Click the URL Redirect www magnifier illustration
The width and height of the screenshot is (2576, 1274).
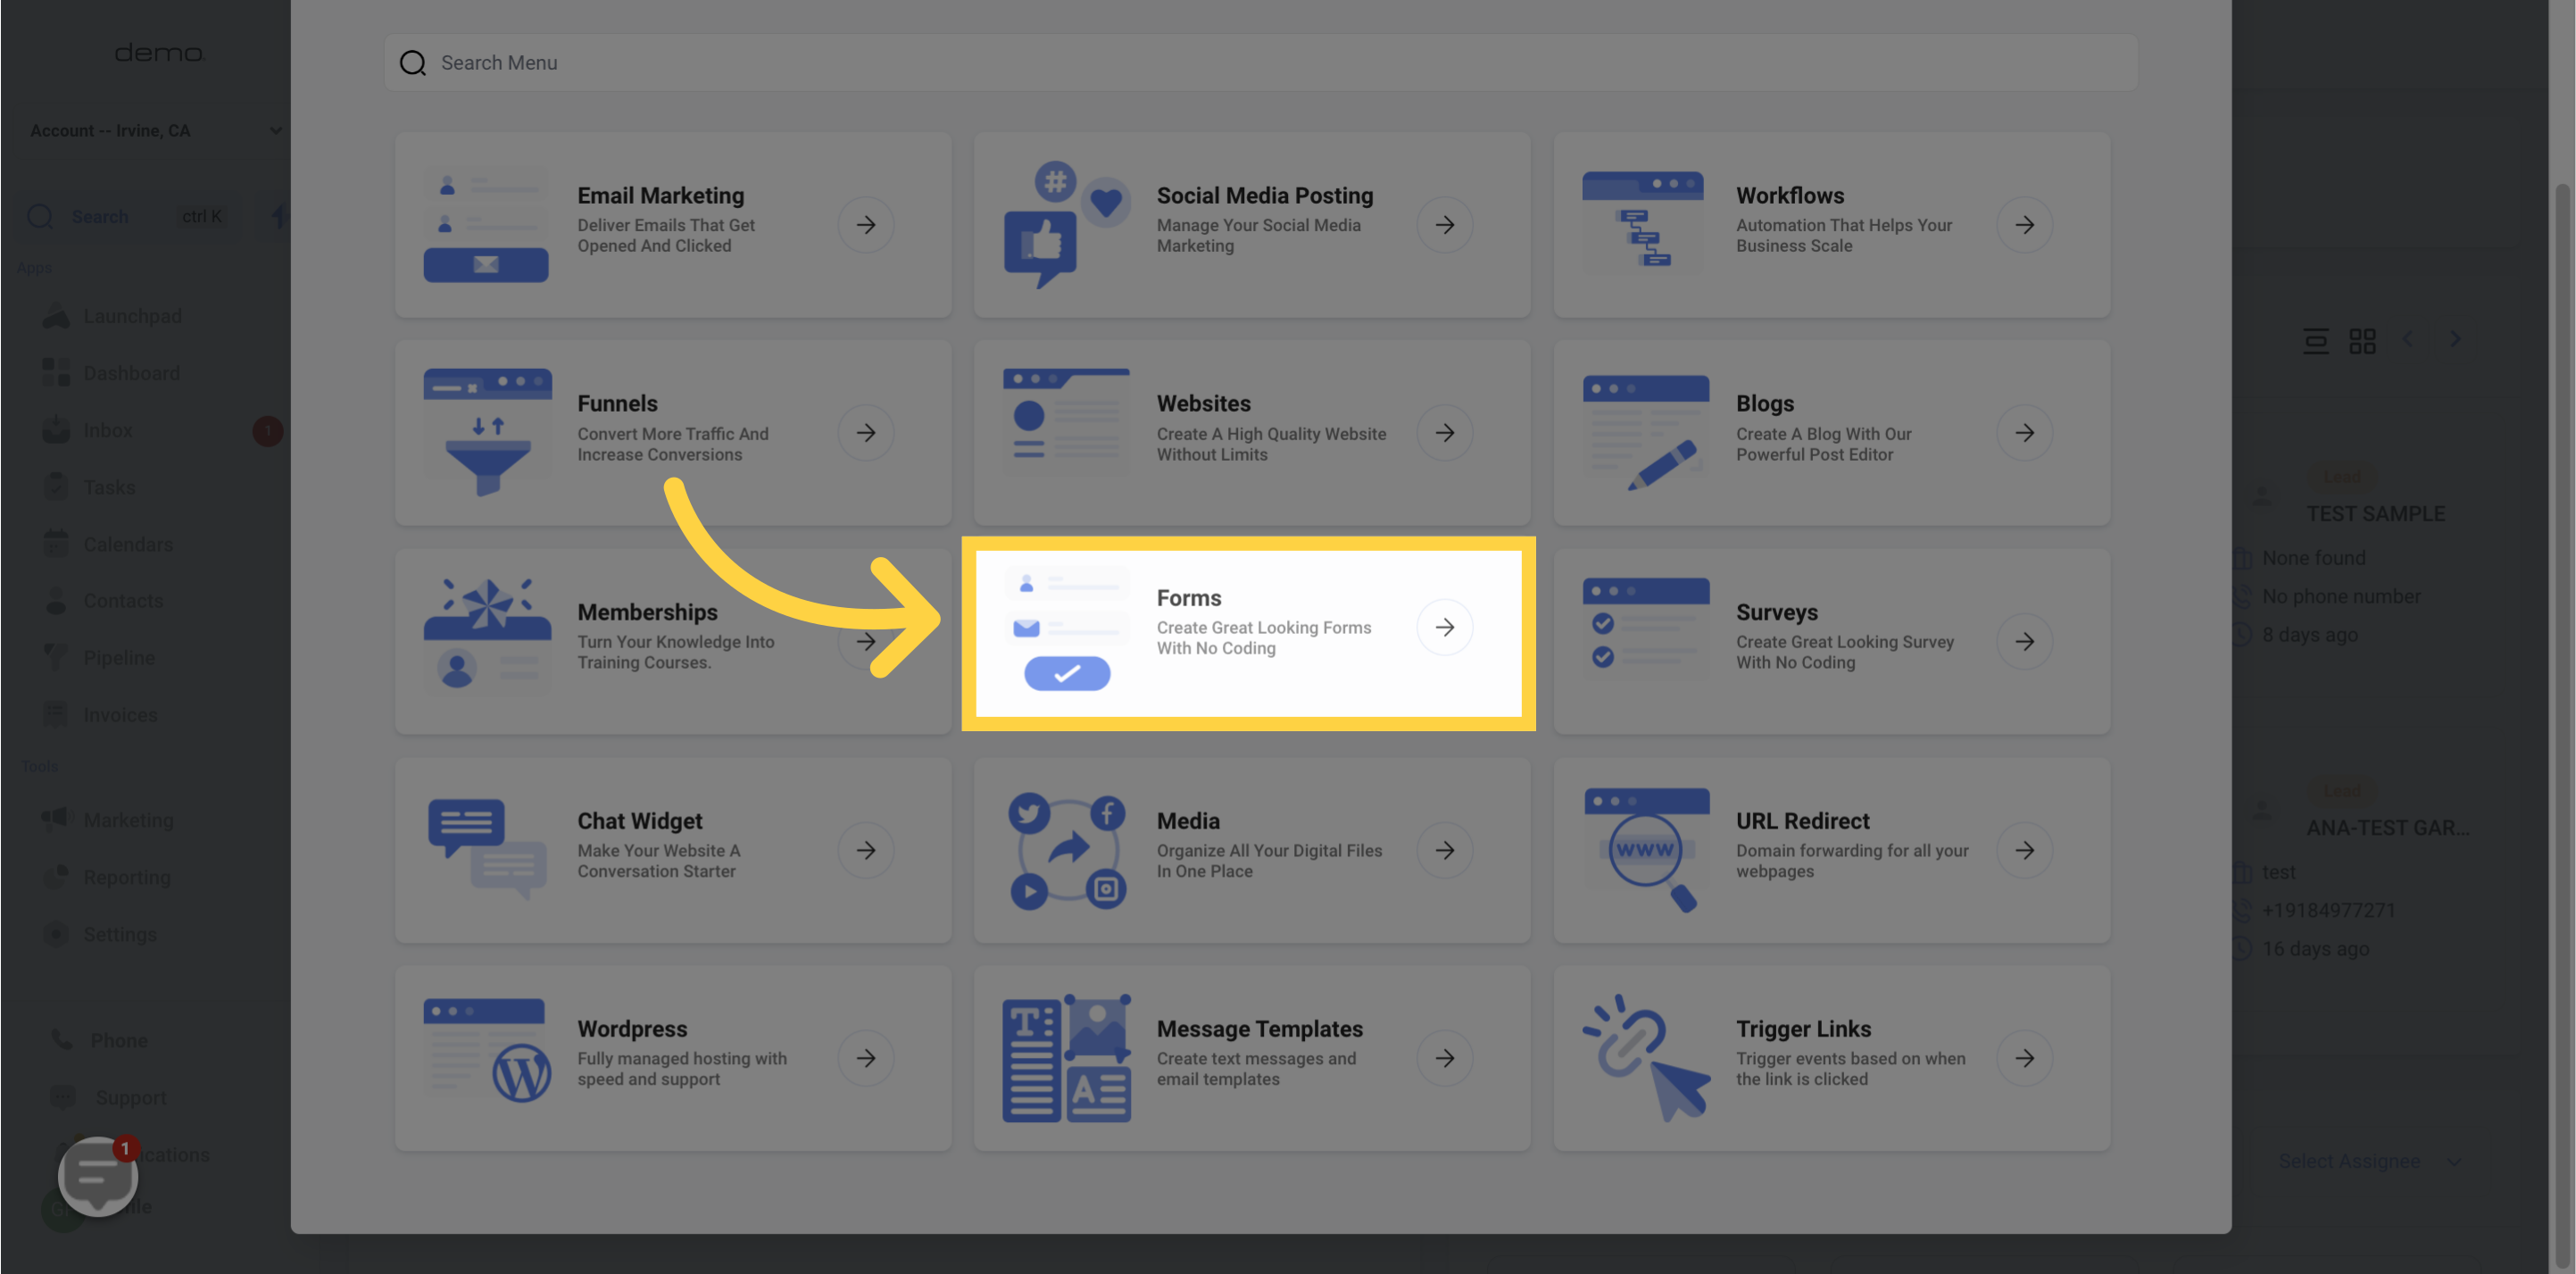coord(1646,850)
